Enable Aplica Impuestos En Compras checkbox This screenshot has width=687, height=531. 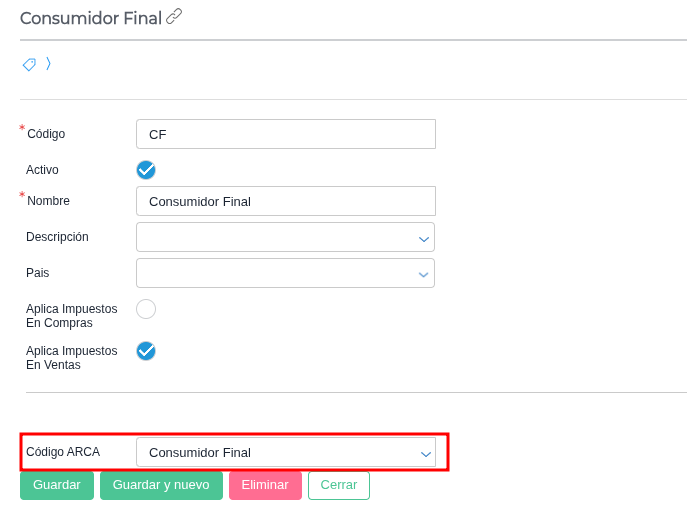click(146, 309)
